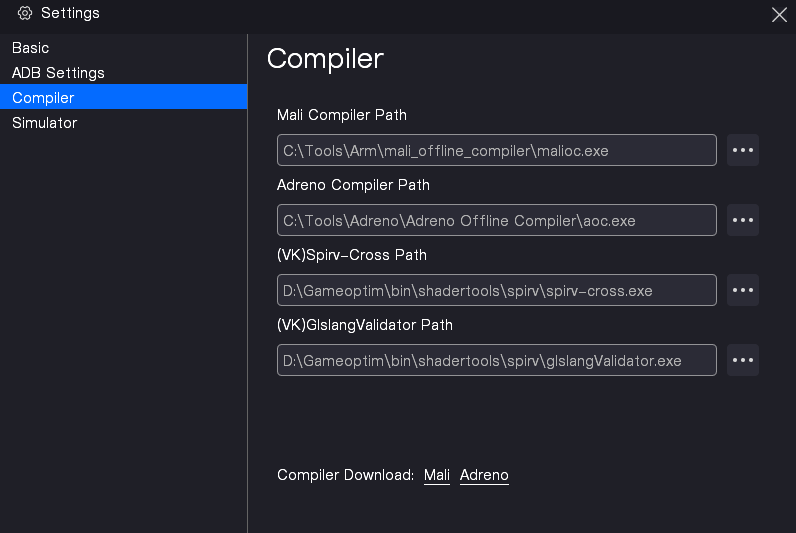Browse for the Adreno Compiler Path

click(x=743, y=220)
